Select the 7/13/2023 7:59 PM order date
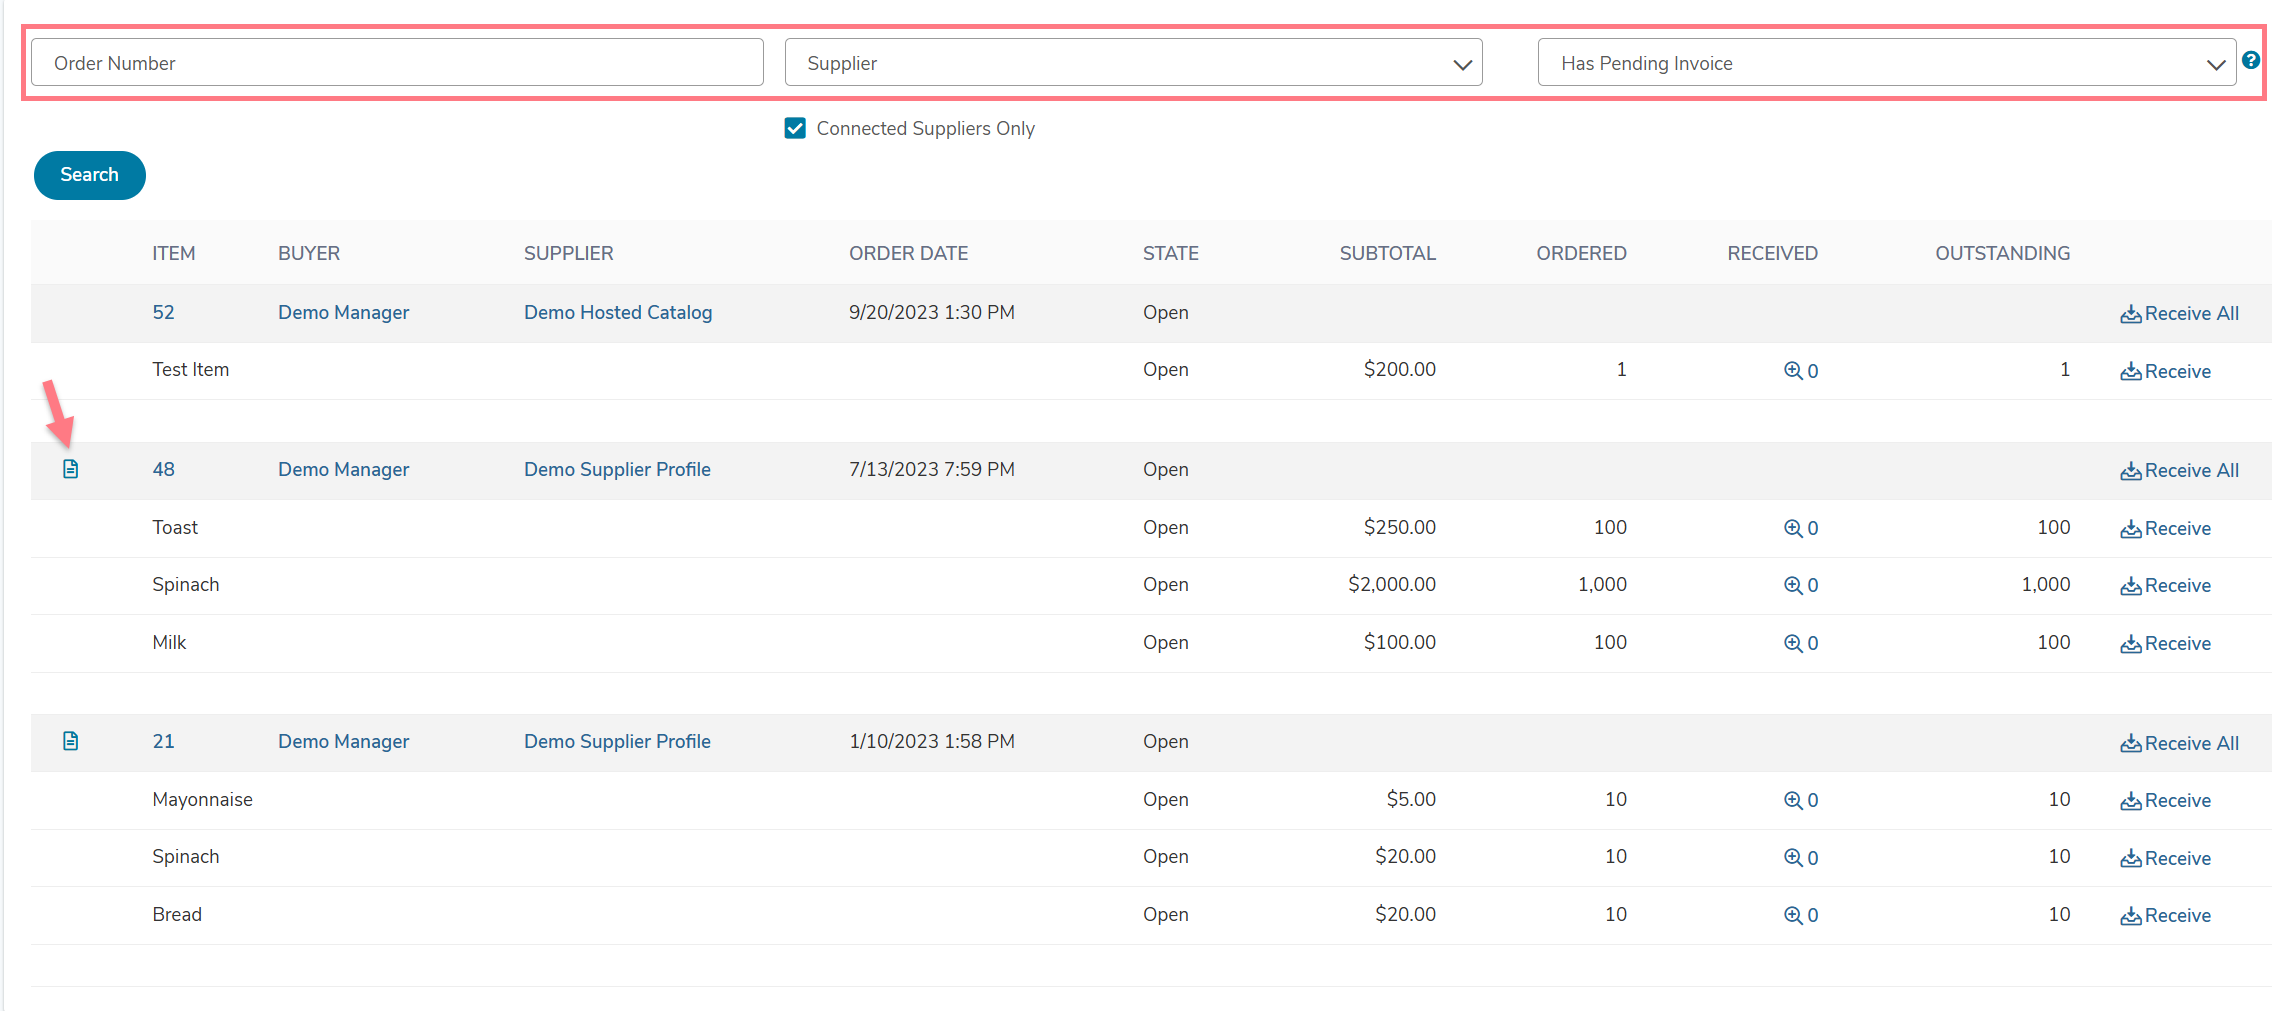This screenshot has height=1011, width=2295. pos(931,469)
